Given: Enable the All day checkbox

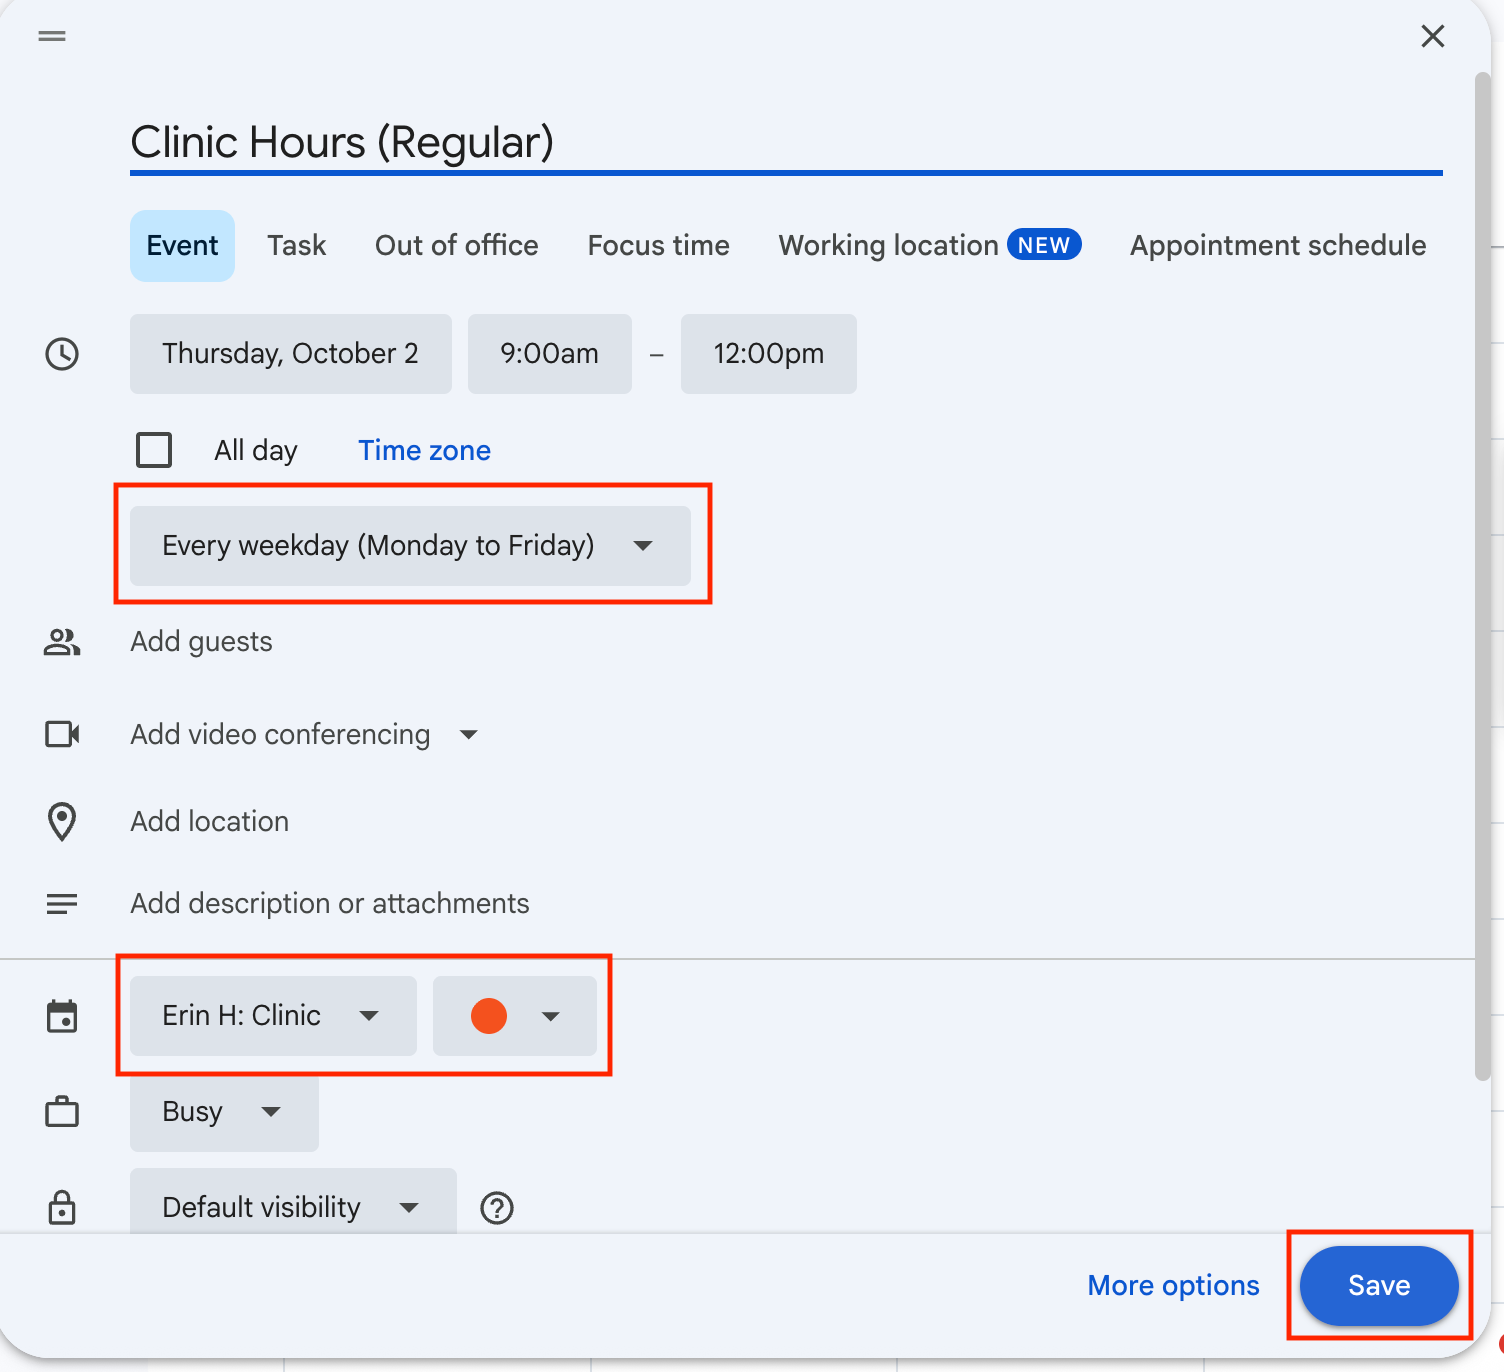Looking at the screenshot, I should (x=154, y=450).
